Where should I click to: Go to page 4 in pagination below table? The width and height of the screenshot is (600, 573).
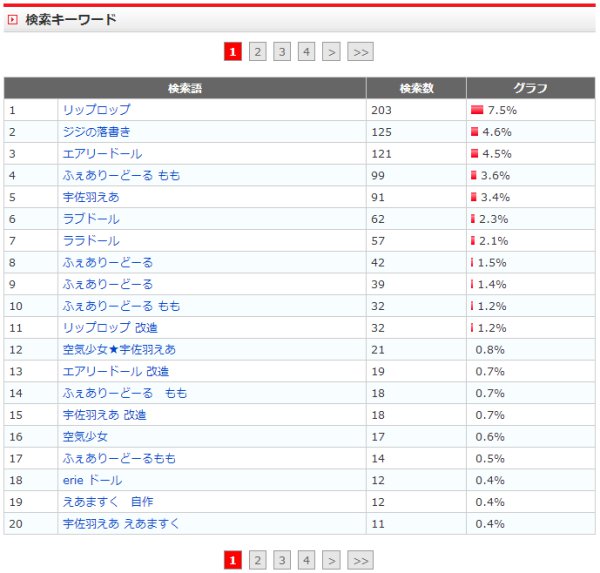click(307, 560)
